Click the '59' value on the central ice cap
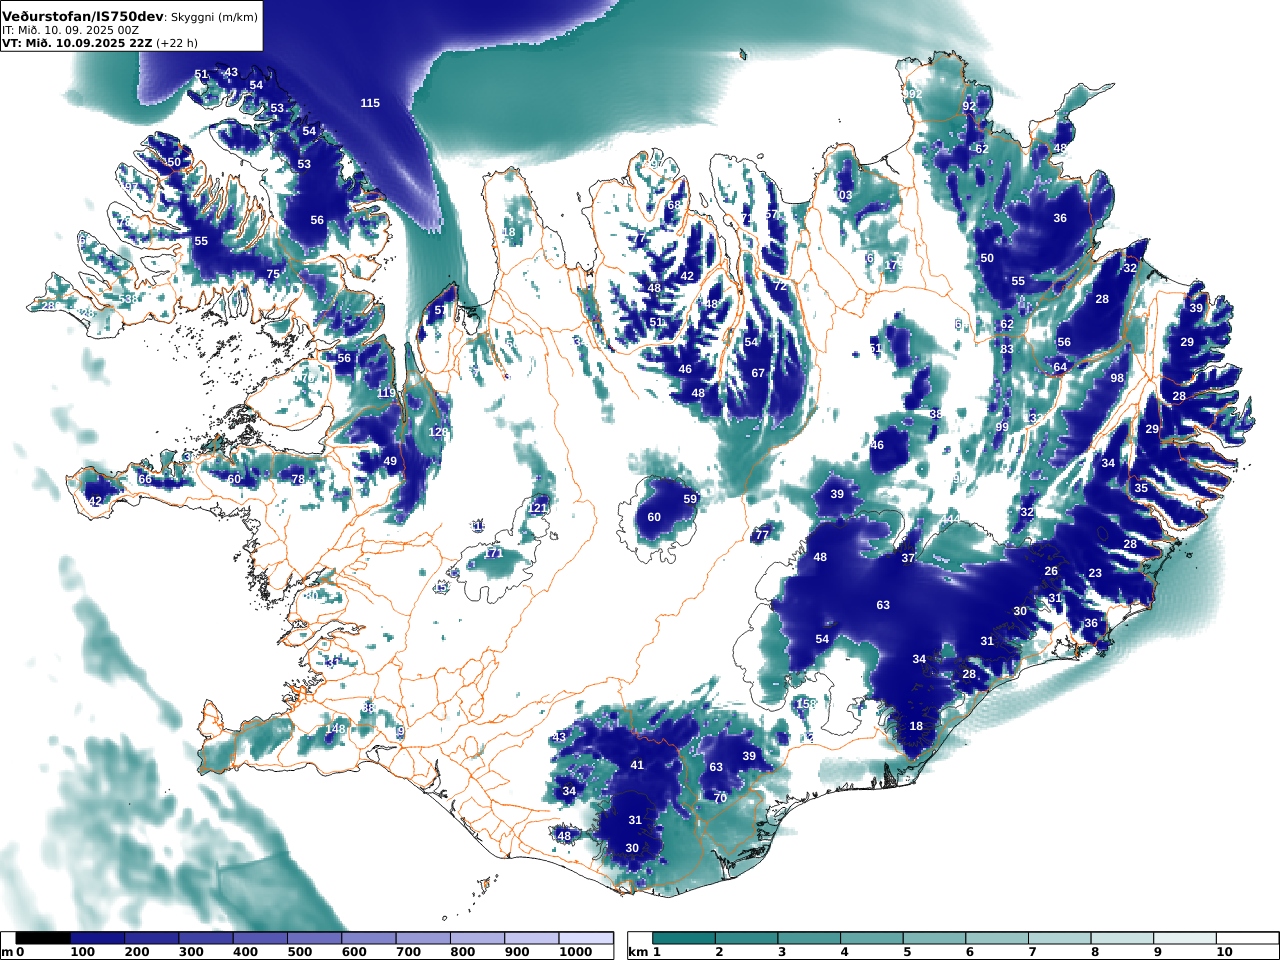The height and width of the screenshot is (960, 1280). click(x=690, y=499)
